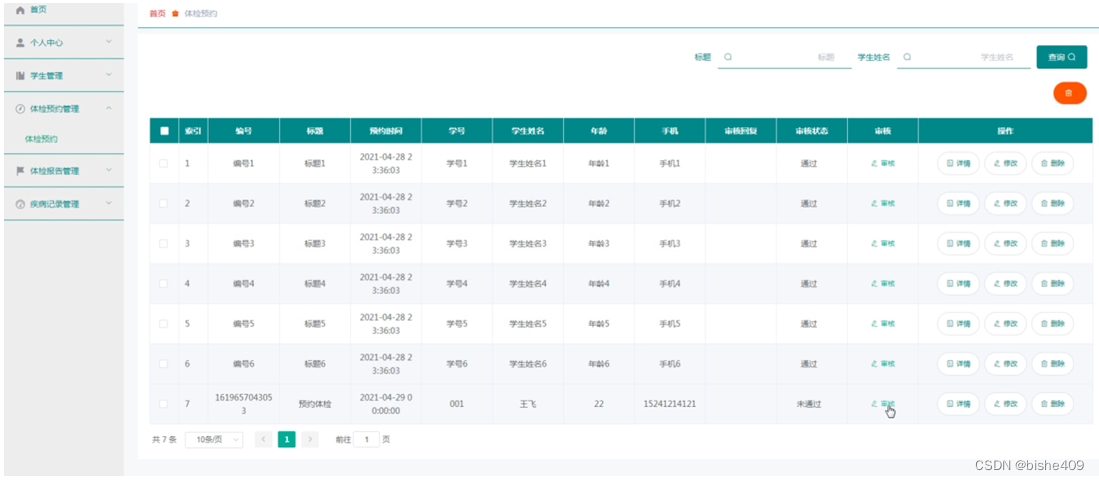
Task: Click 修改 for row 编号1
Action: pyautogui.click(x=1005, y=163)
